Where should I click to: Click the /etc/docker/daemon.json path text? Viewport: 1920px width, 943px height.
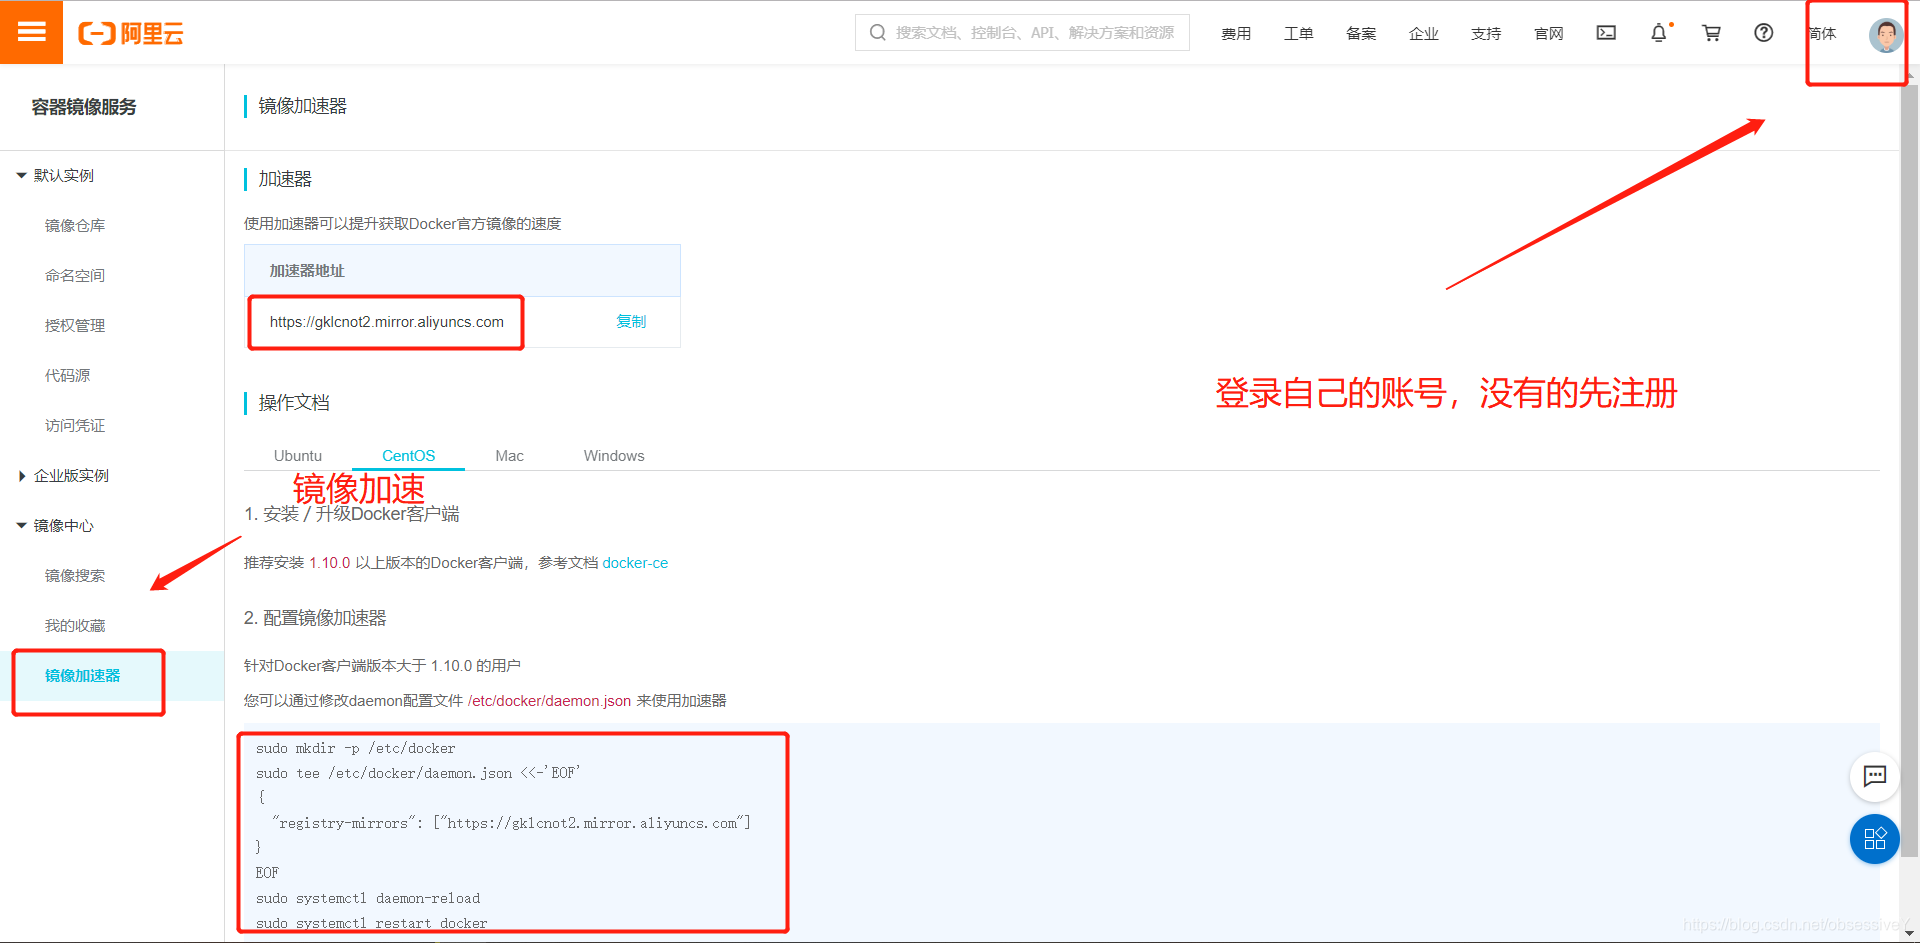tap(549, 701)
